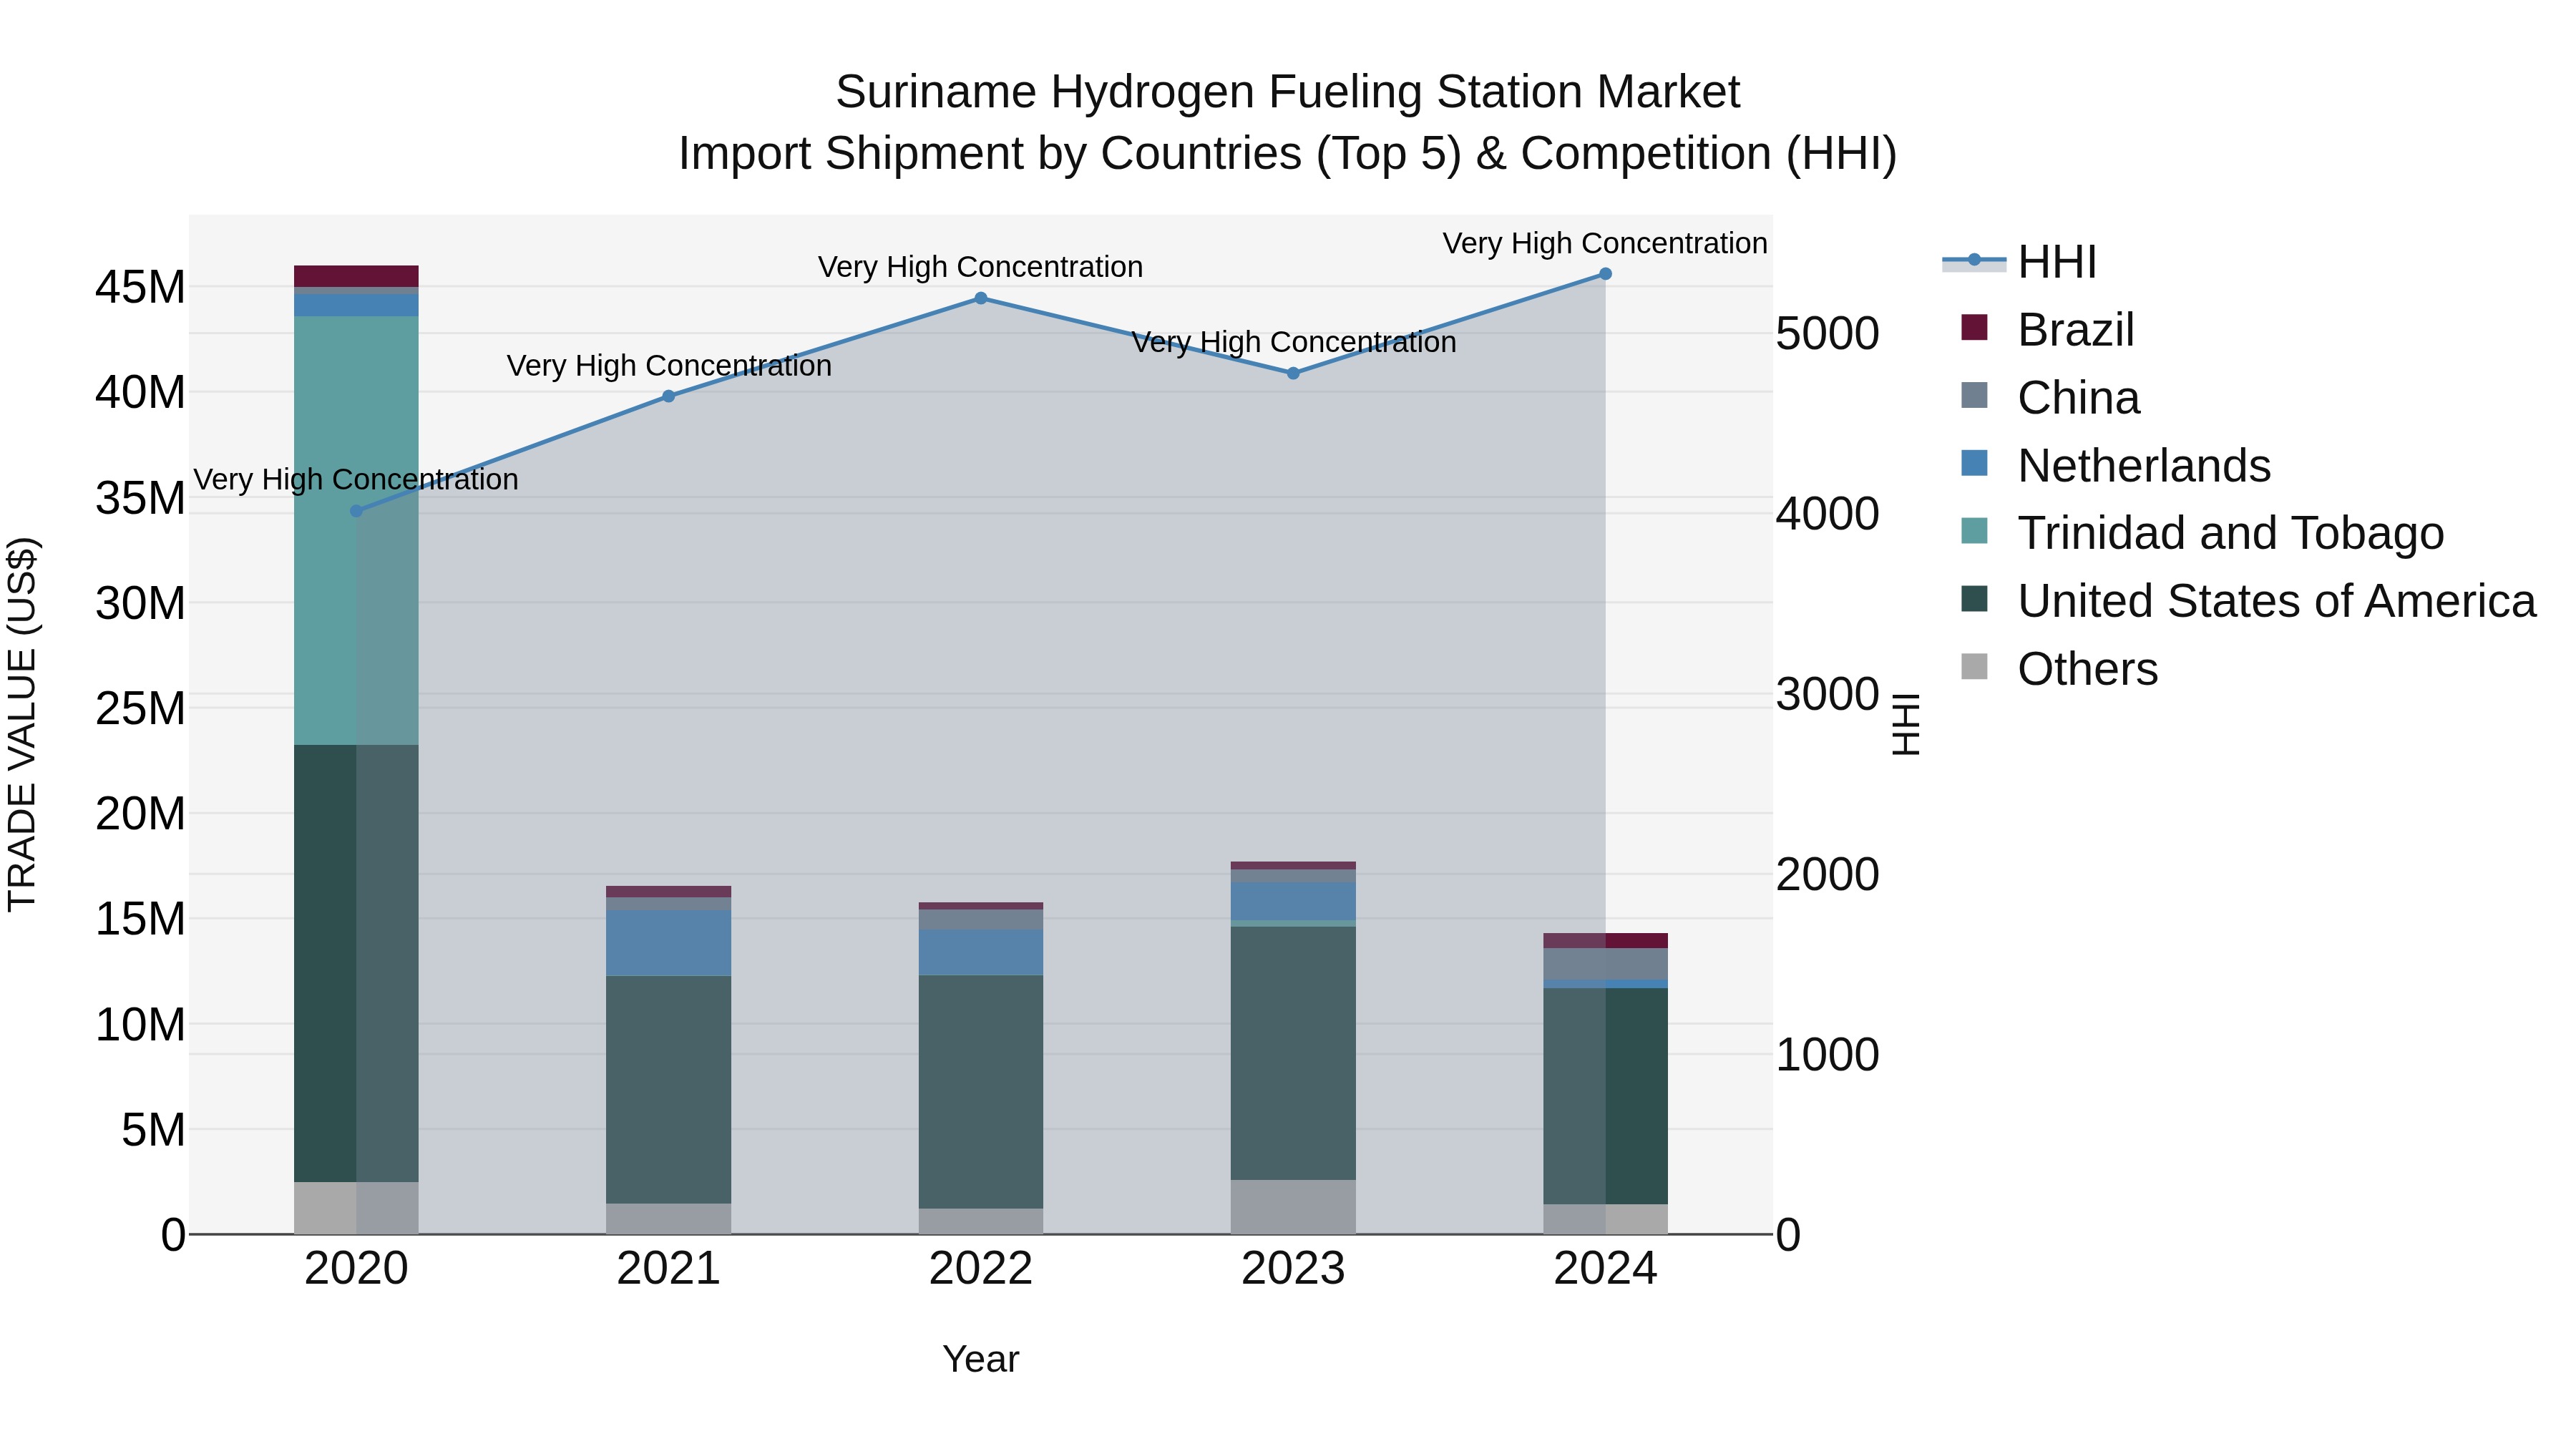The image size is (2576, 1449).
Task: Select the China legend label
Action: [x=2079, y=398]
